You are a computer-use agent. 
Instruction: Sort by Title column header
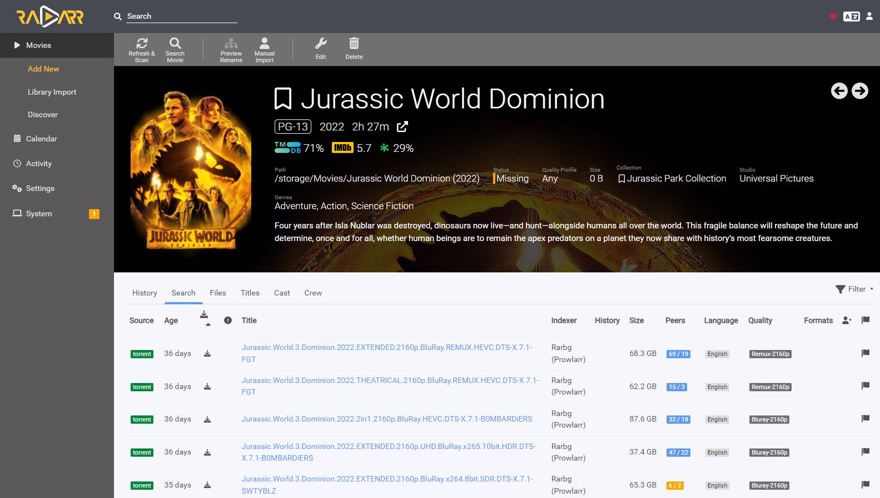[249, 321]
